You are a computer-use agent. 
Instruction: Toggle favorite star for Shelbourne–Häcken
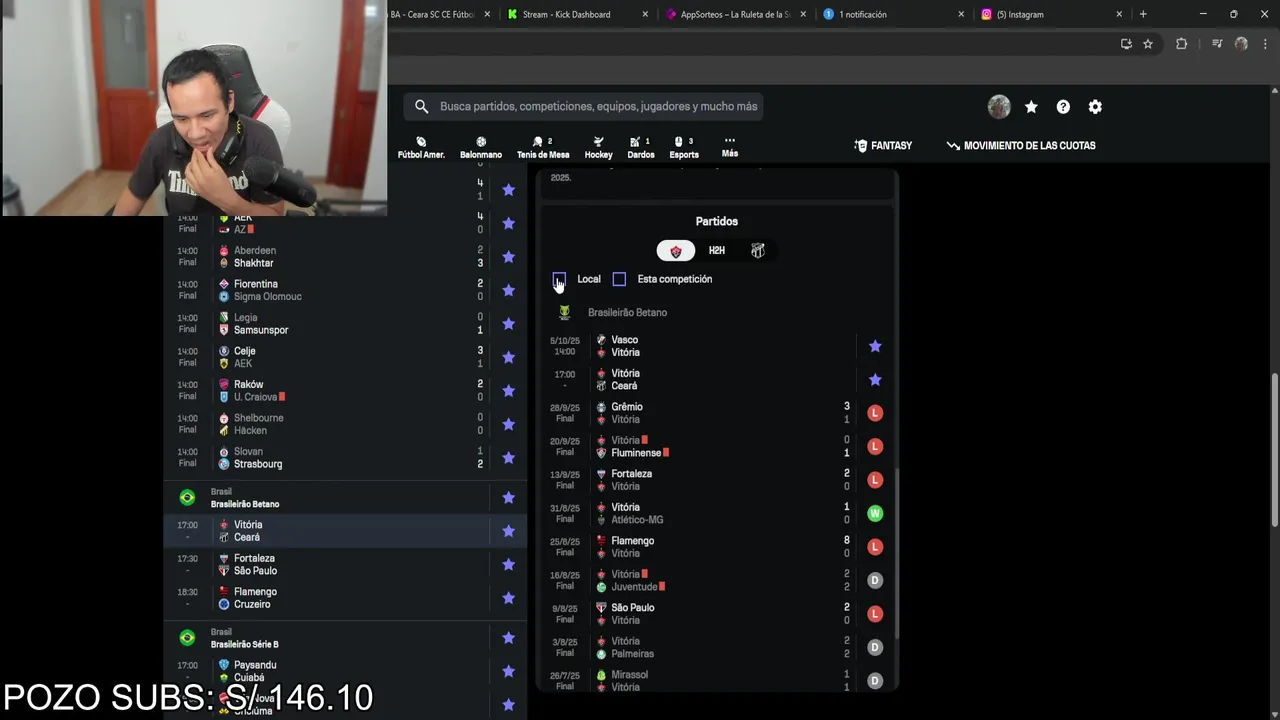508,424
